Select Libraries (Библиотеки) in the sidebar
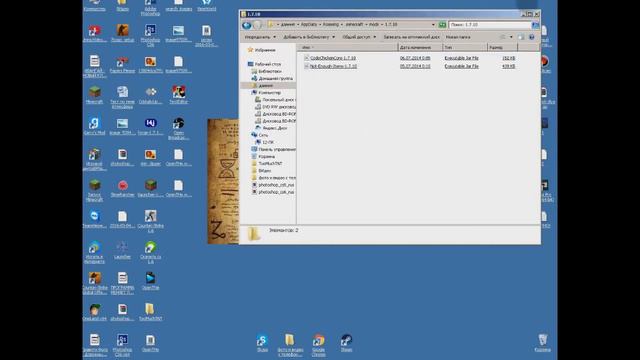 click(267, 71)
